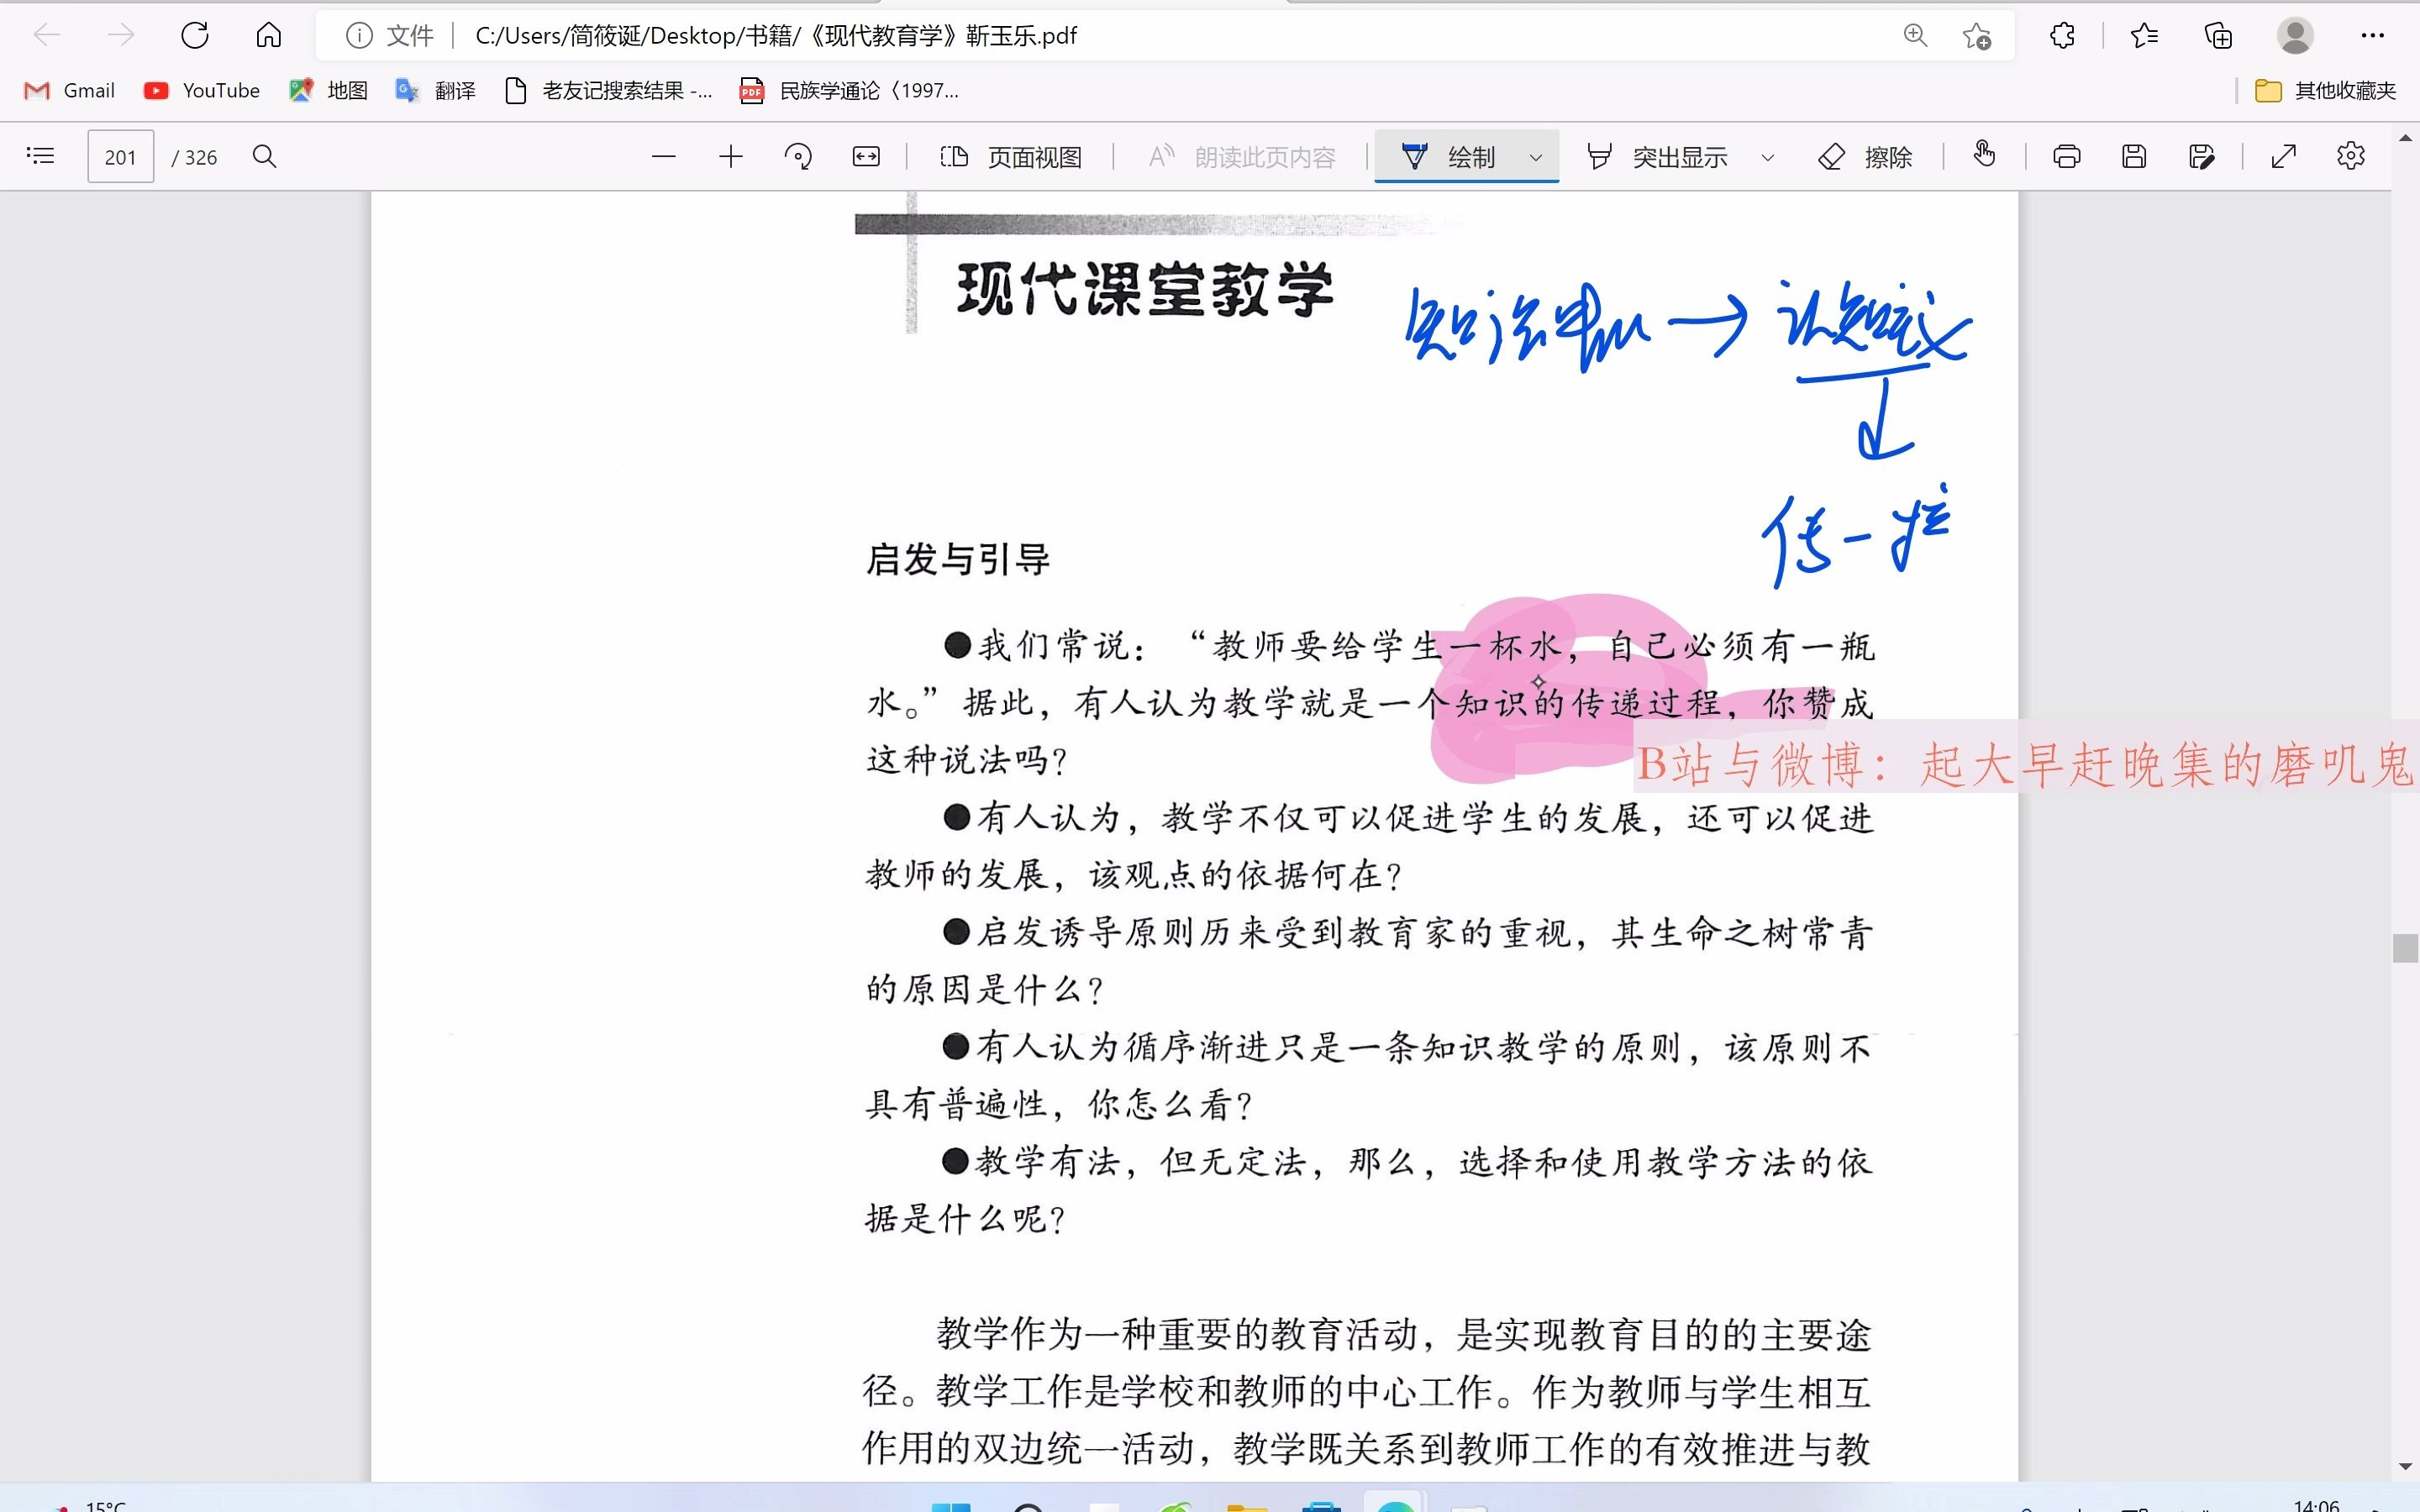Click scrollbar up arrow
The width and height of the screenshot is (2420, 1512).
2405,137
